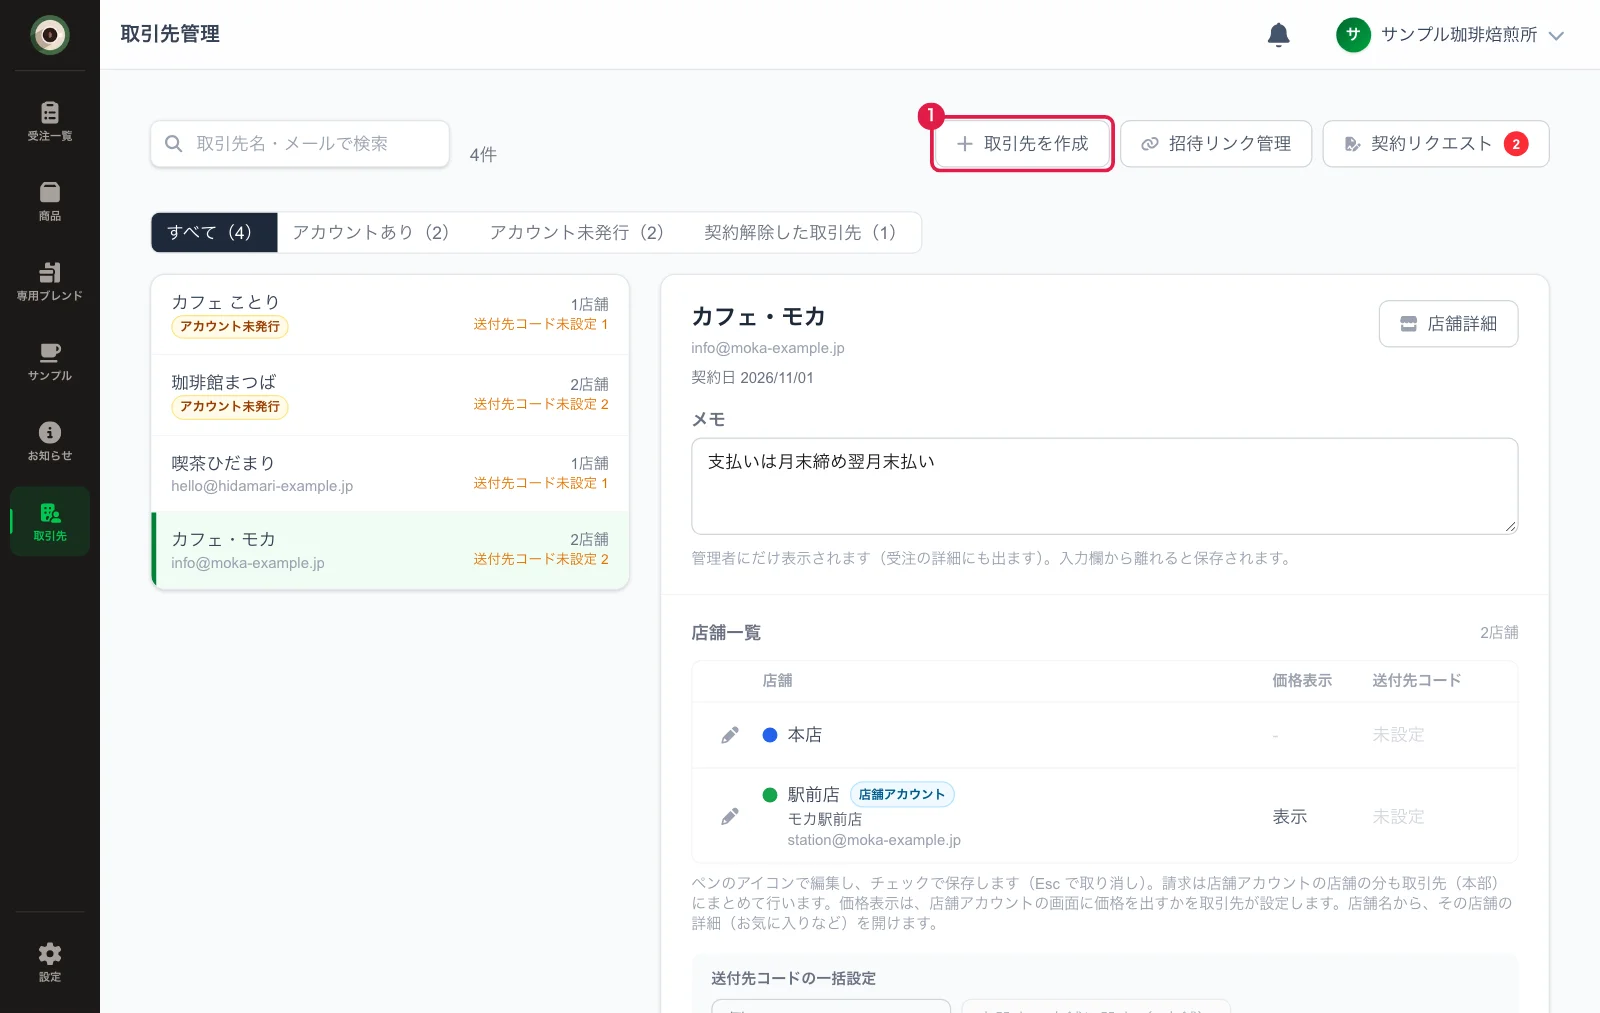Screen dimensions: 1600x1013
Task: Select 取引先 sidebar item
Action: coord(50,521)
